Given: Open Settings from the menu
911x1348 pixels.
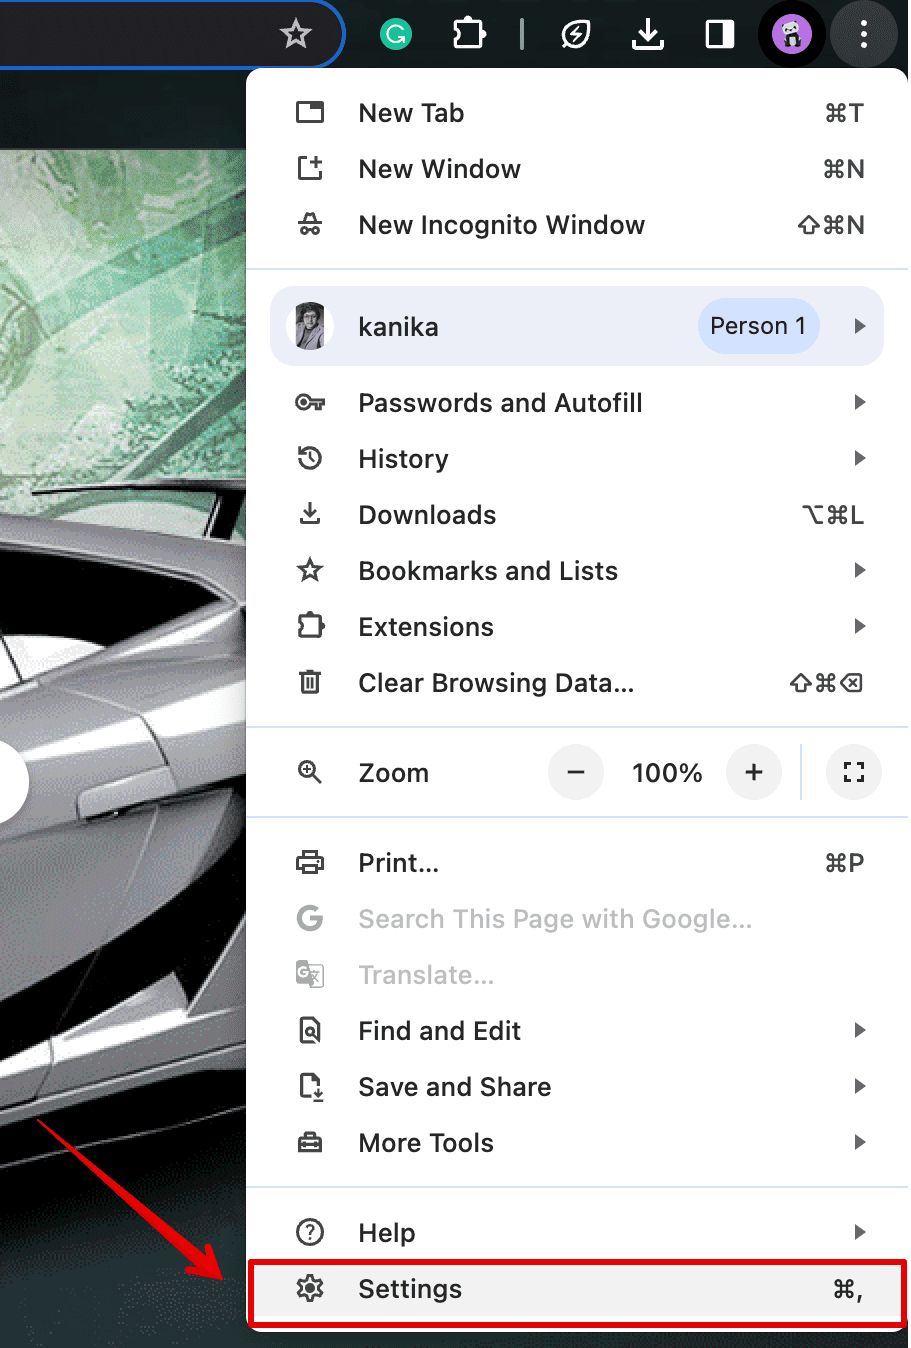Looking at the screenshot, I should point(410,1289).
